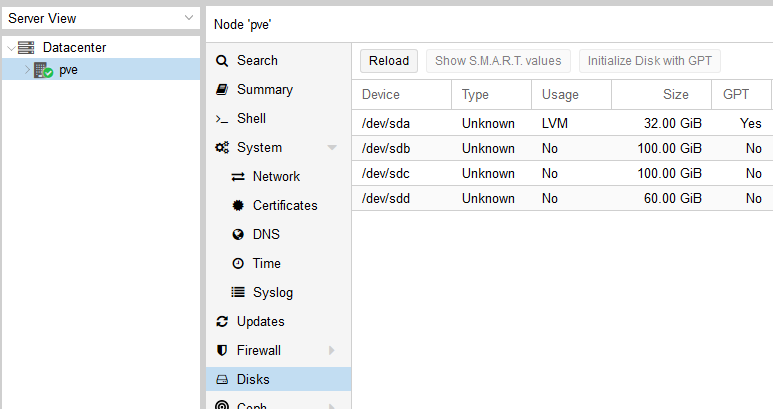Click the Updates refresh icon

click(x=222, y=321)
